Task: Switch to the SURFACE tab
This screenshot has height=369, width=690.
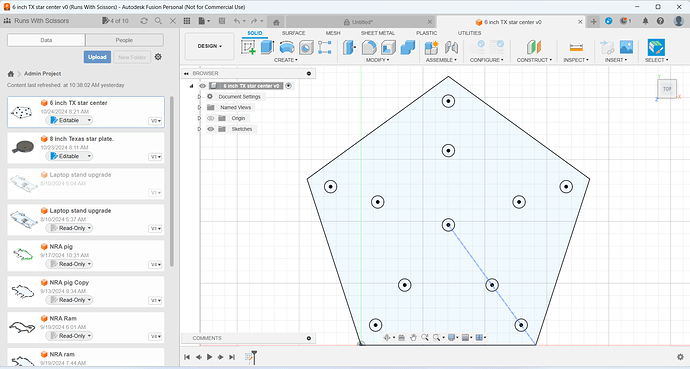Action: pyautogui.click(x=294, y=33)
